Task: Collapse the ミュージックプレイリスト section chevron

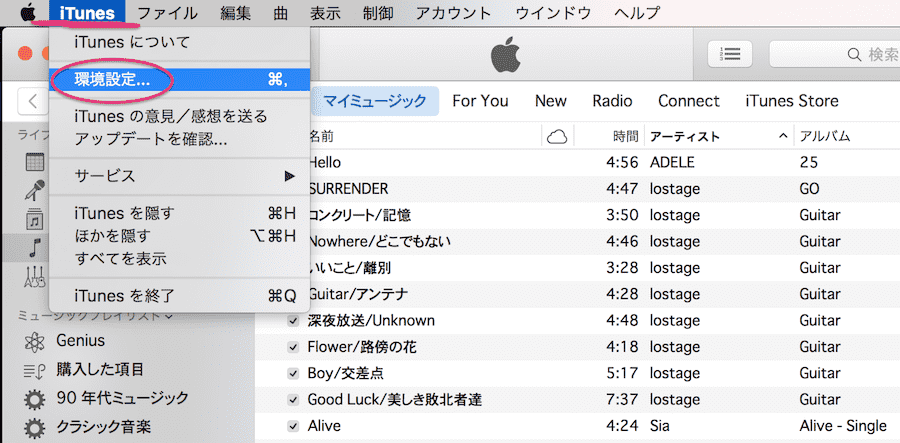Action: [169, 315]
